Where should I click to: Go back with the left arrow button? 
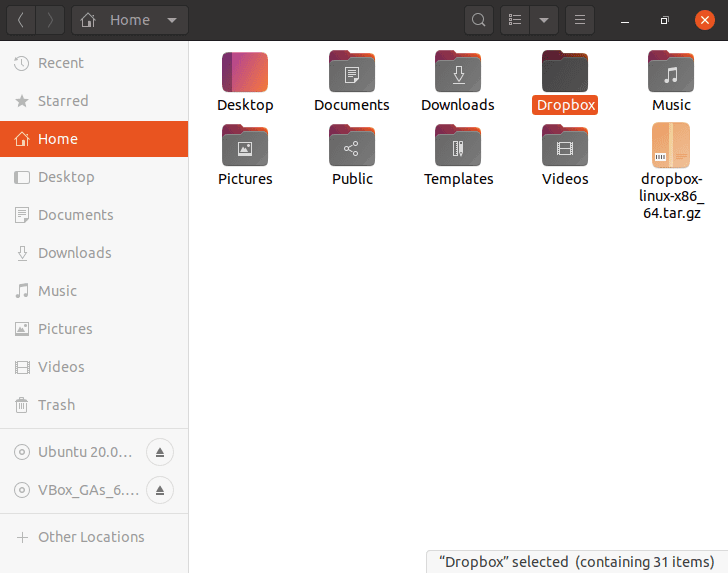(21, 20)
